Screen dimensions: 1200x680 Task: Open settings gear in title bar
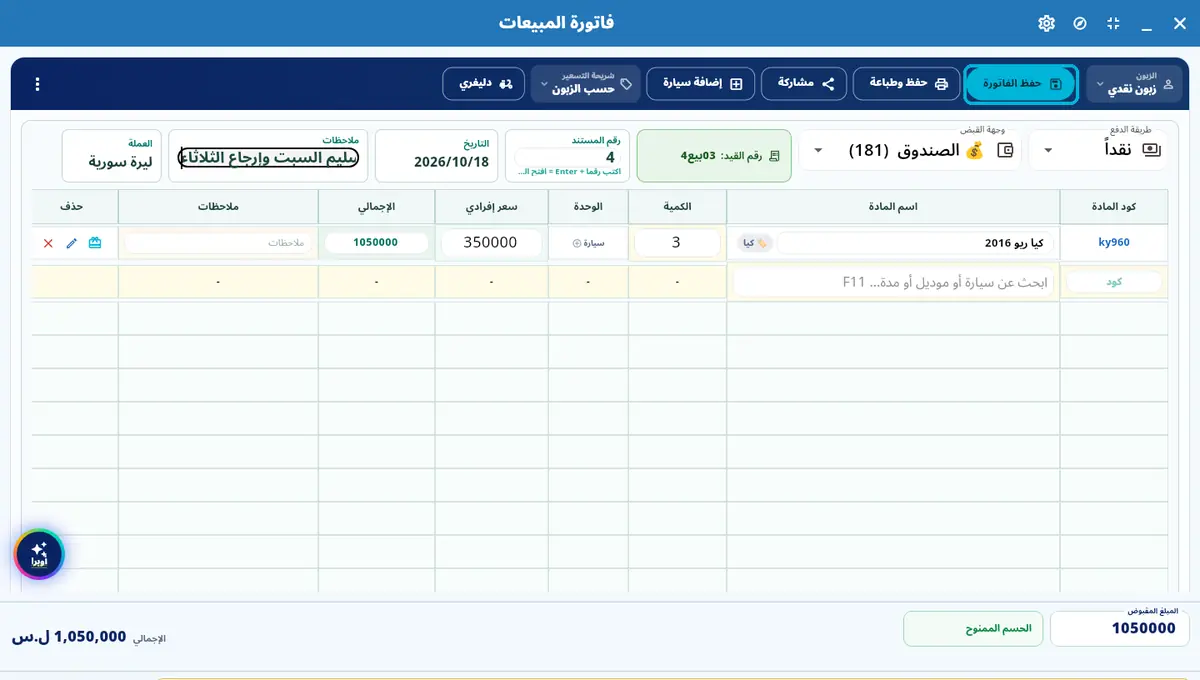click(x=1046, y=23)
